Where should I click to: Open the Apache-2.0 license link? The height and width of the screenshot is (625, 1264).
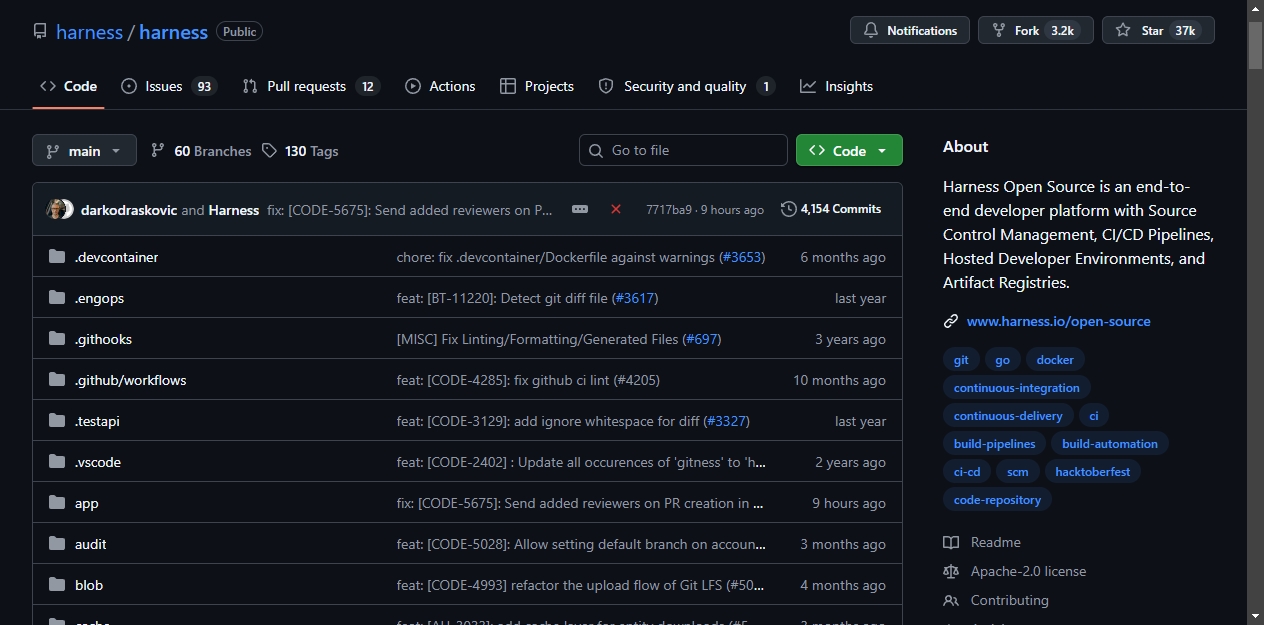(1014, 571)
